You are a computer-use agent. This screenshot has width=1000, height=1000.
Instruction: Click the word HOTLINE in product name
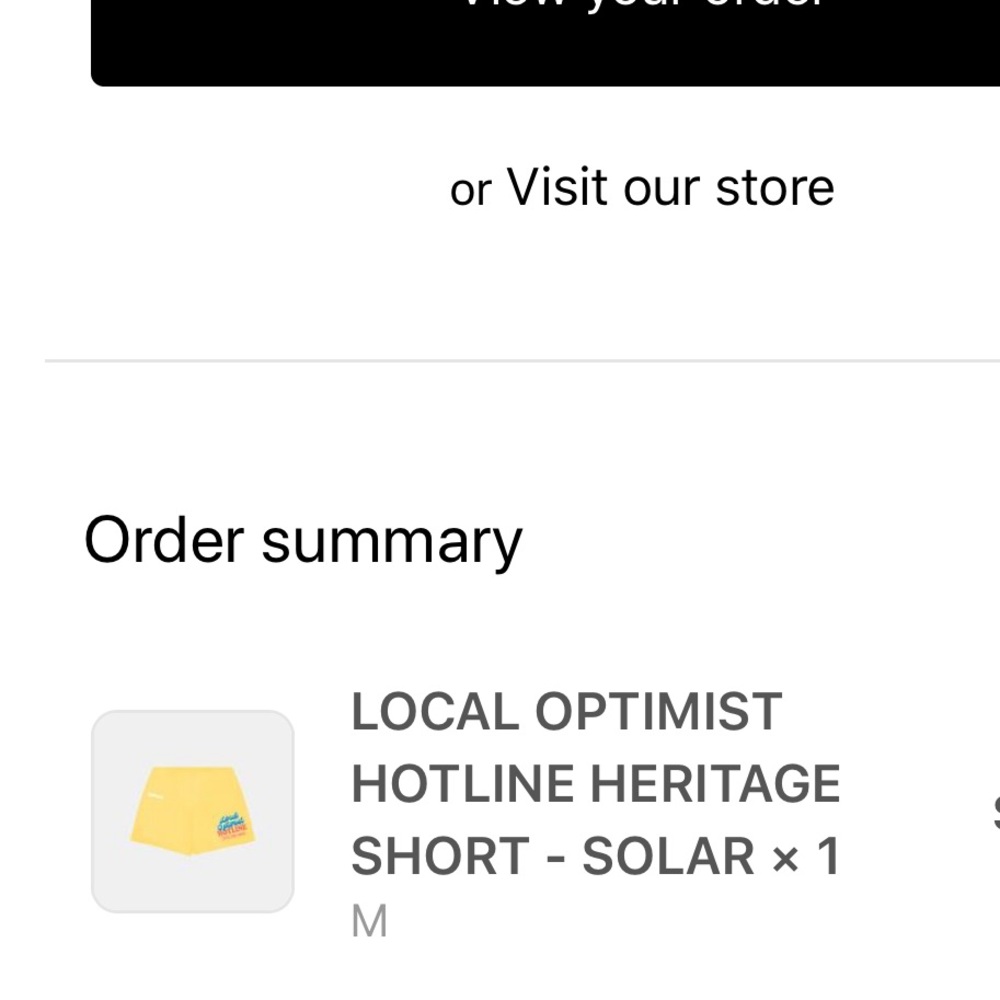[461, 784]
